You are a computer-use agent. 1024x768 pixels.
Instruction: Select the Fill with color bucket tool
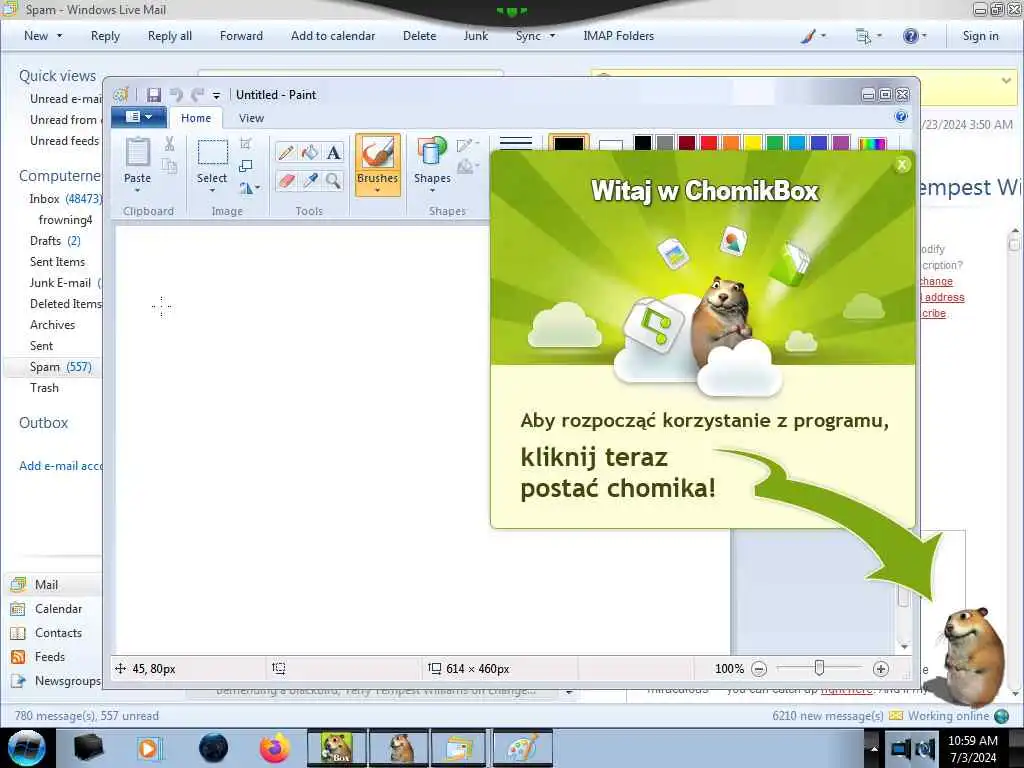click(x=310, y=153)
